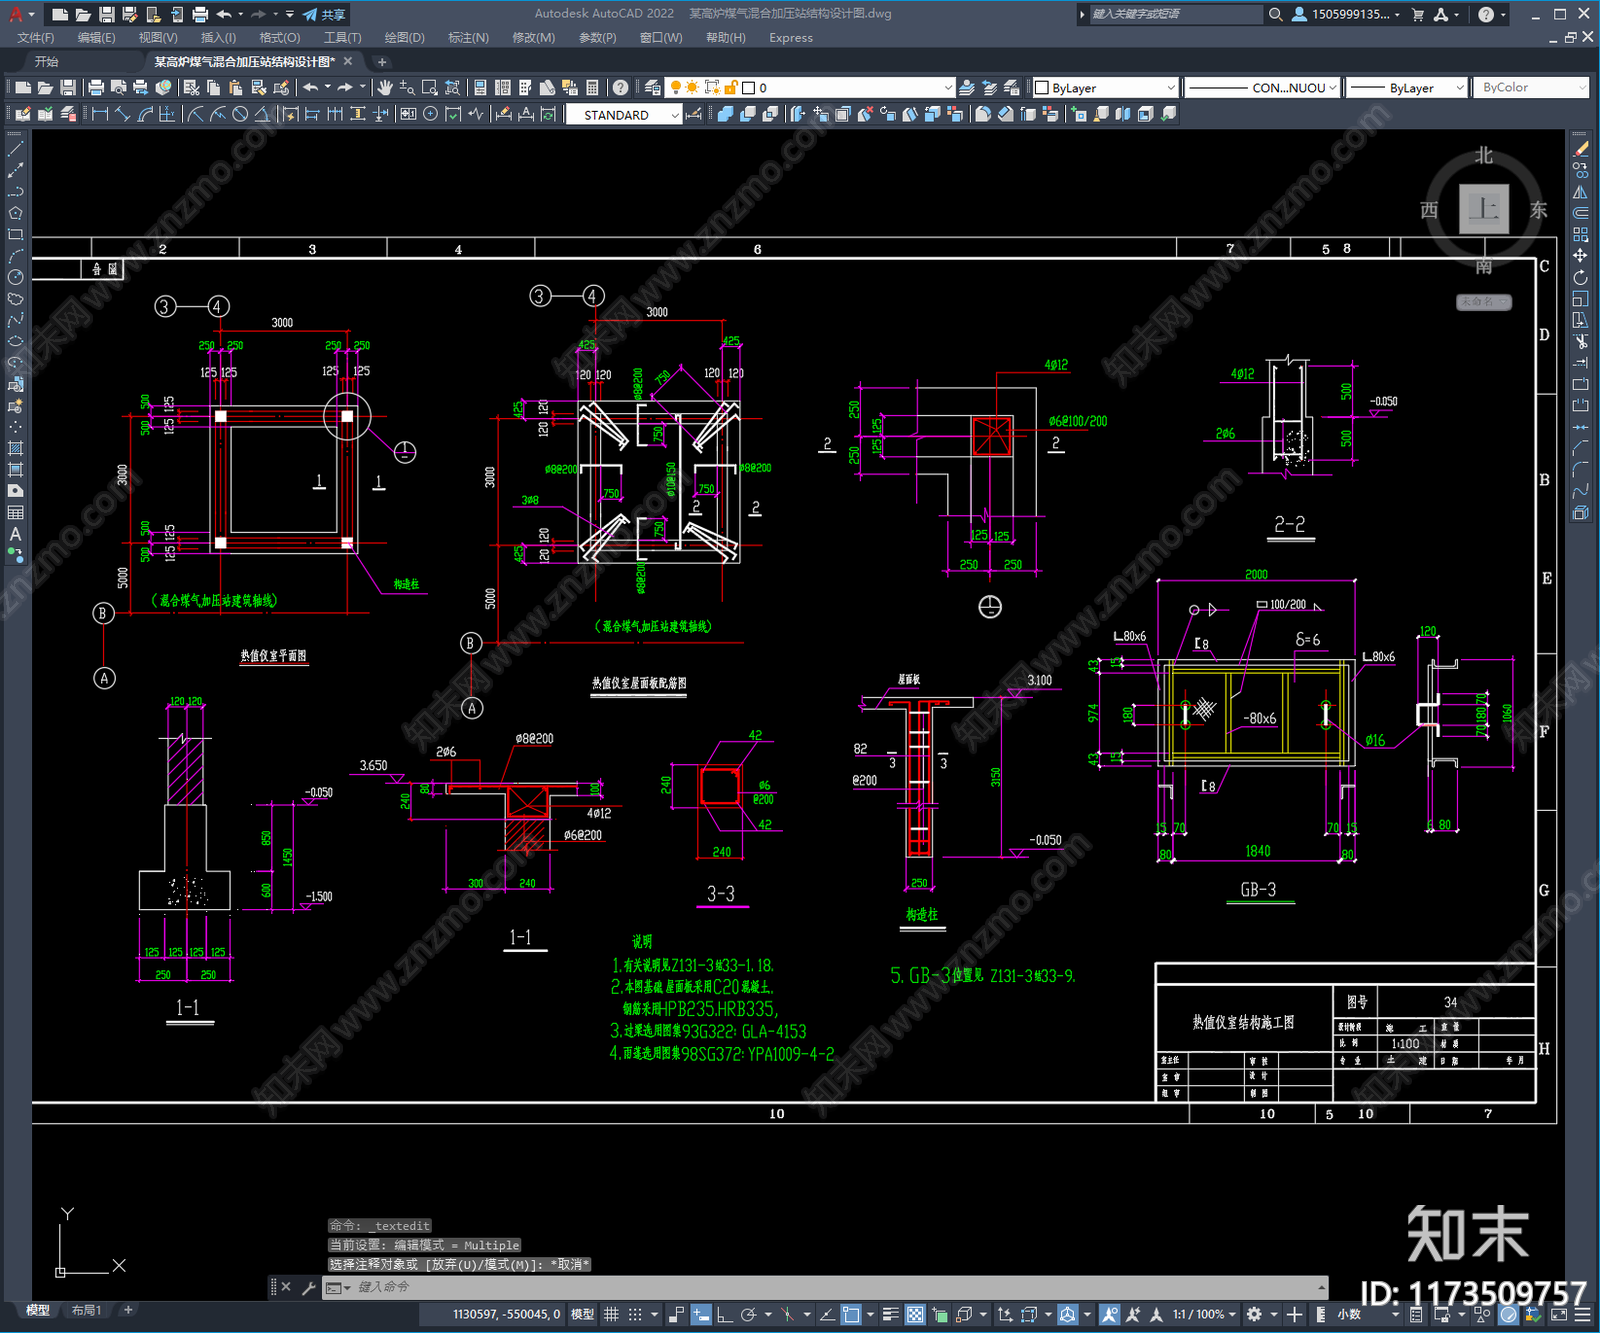This screenshot has height=1333, width=1600.
Task: Expand the 1:1 / 100% annotation scale
Action: (x=1205, y=1314)
